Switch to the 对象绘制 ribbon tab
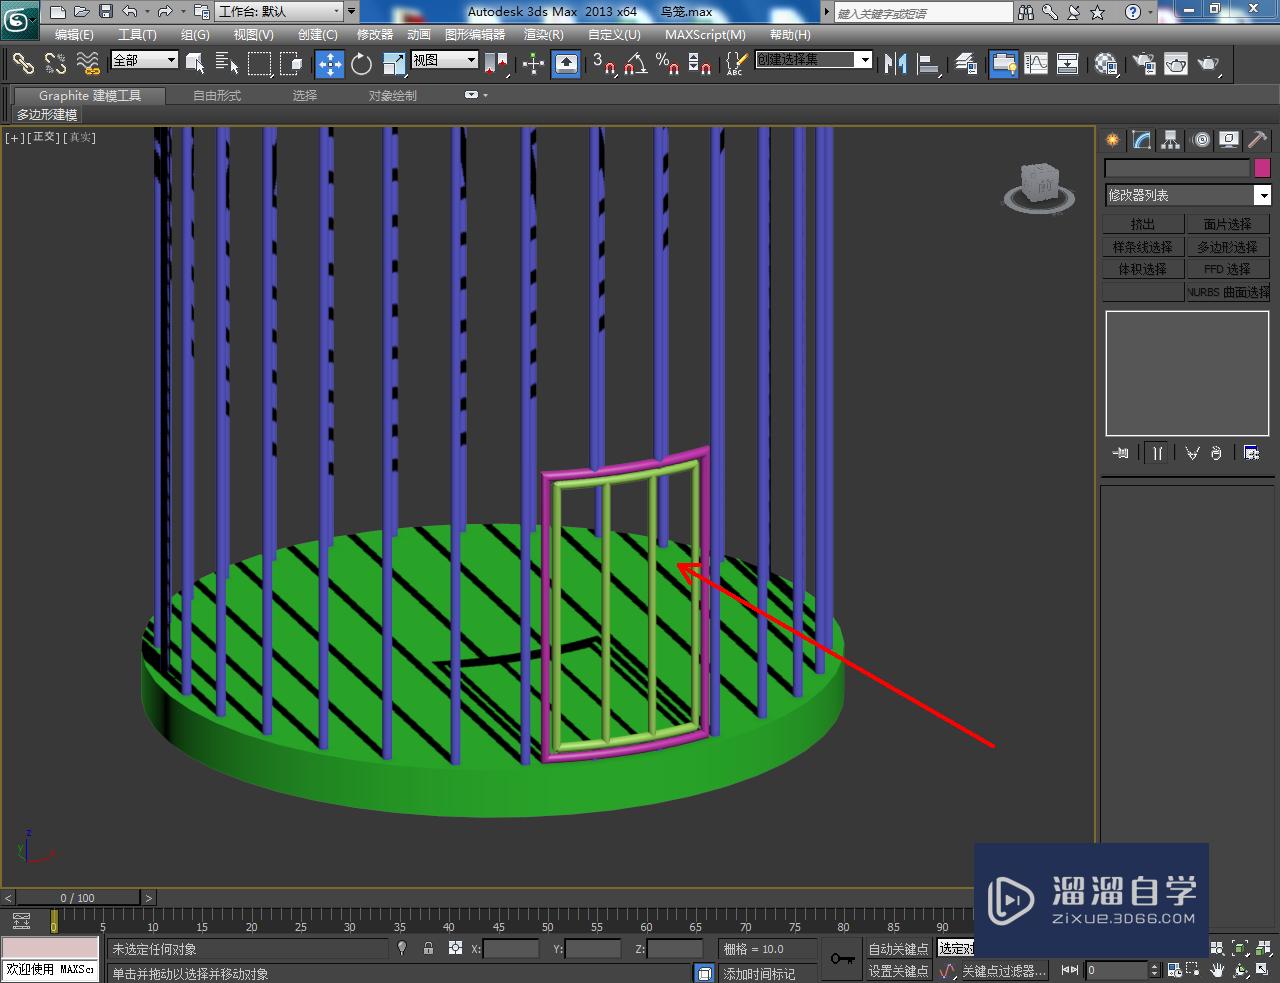Screen dimensions: 1280x983 [x=393, y=95]
